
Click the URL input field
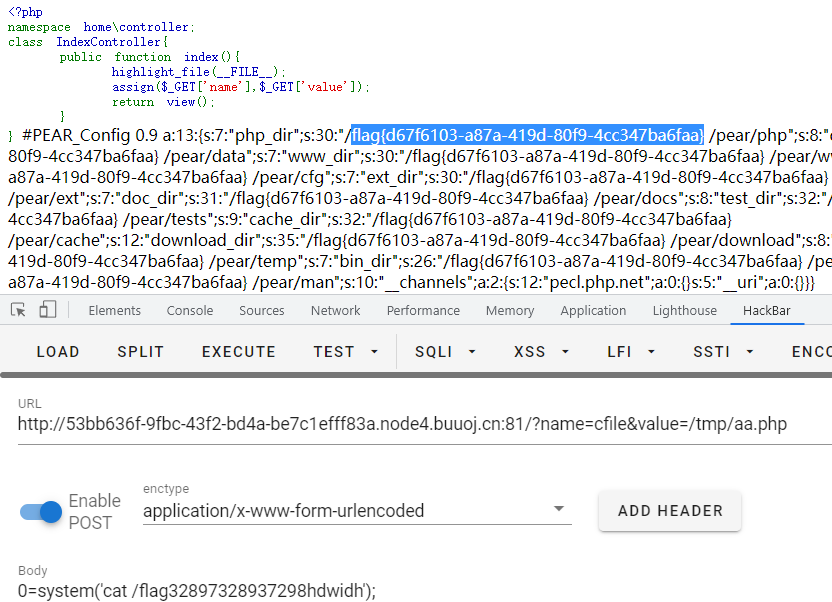(424, 424)
